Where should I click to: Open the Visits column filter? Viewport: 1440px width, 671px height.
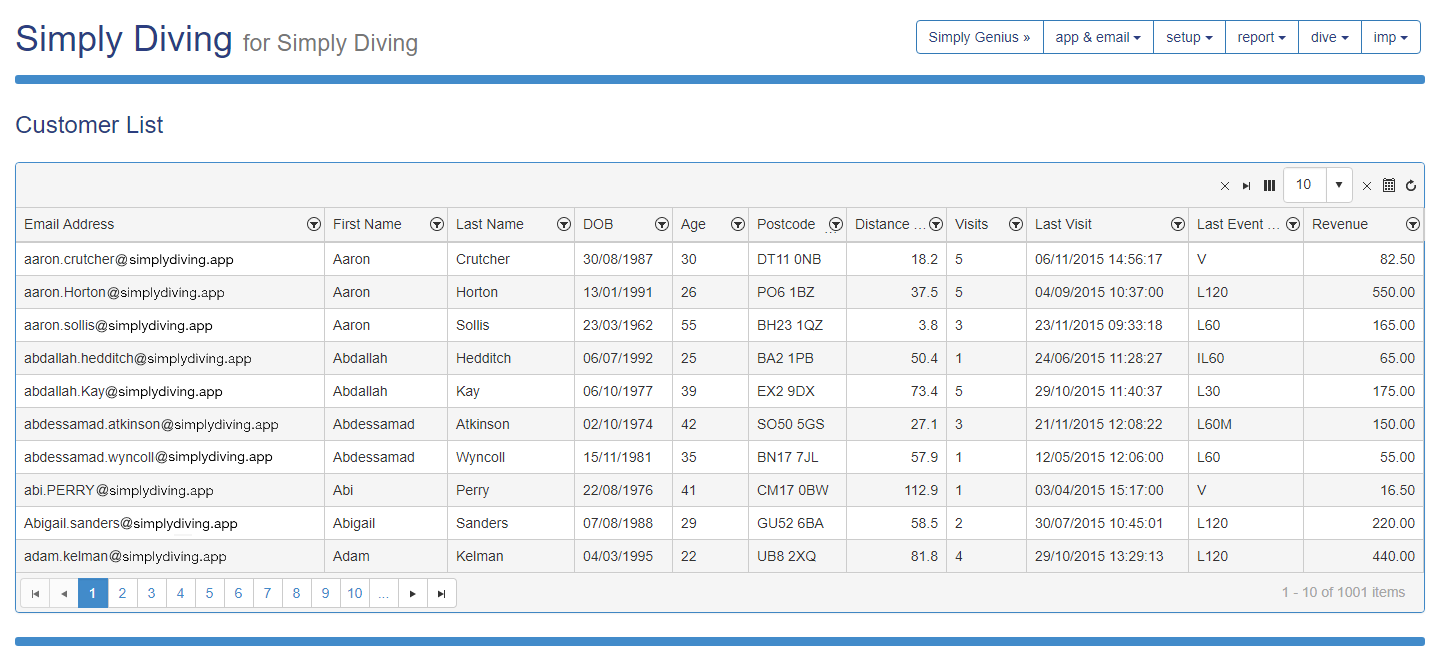[1015, 225]
